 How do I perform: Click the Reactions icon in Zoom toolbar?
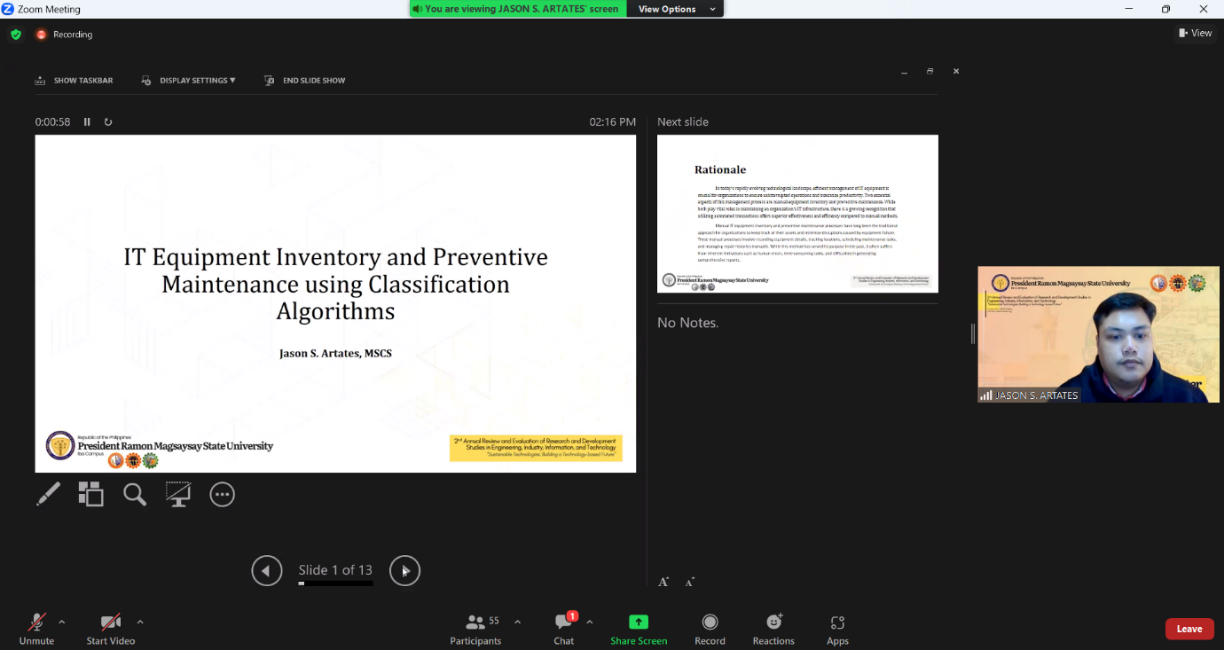click(773, 627)
